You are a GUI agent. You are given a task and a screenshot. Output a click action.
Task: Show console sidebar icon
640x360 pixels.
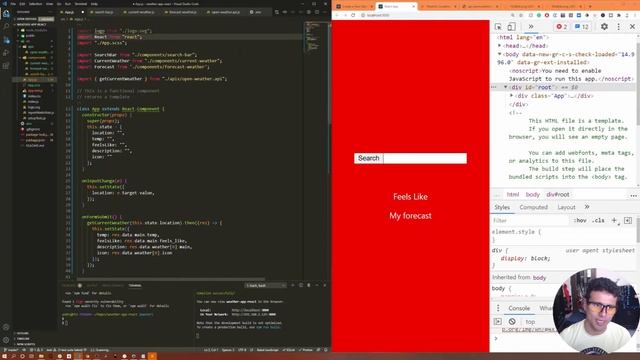click(x=498, y=322)
